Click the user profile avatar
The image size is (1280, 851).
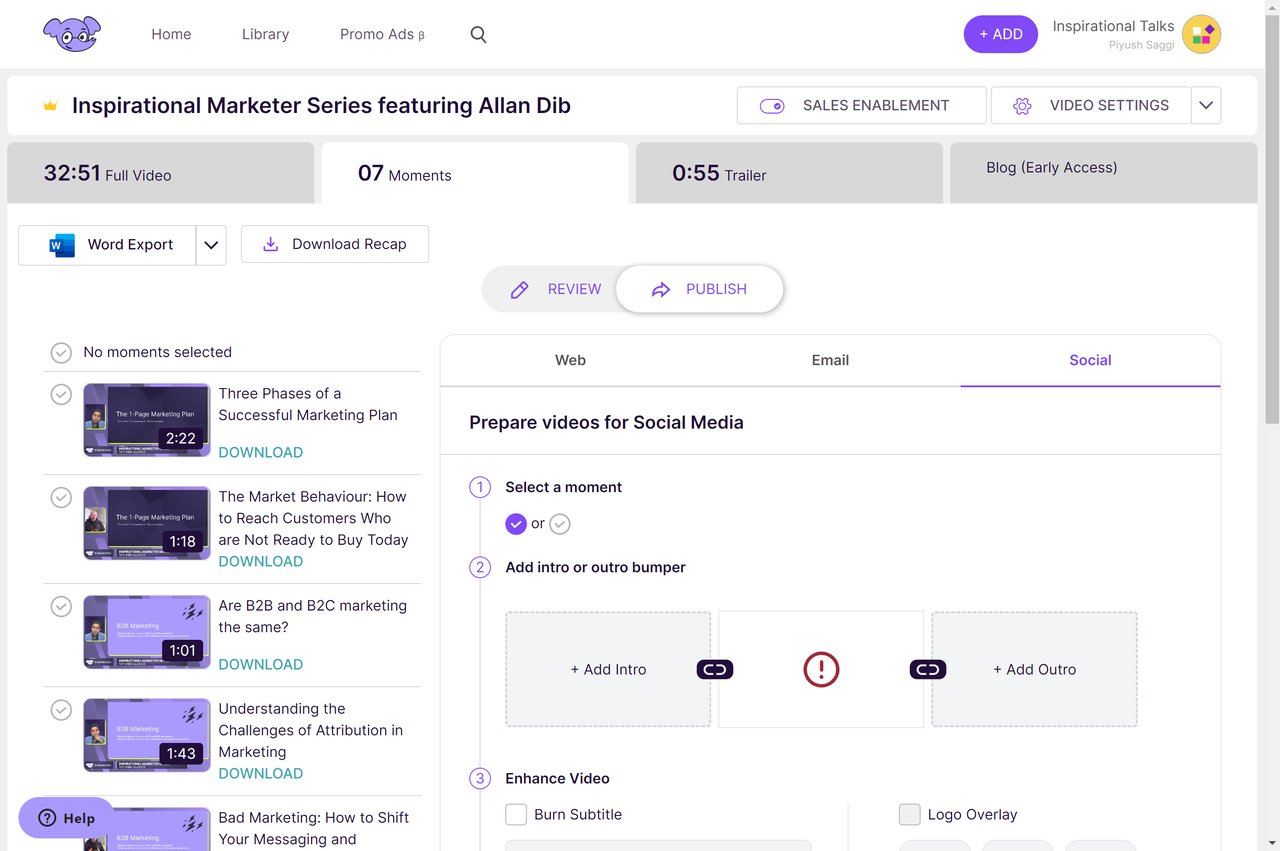1201,34
